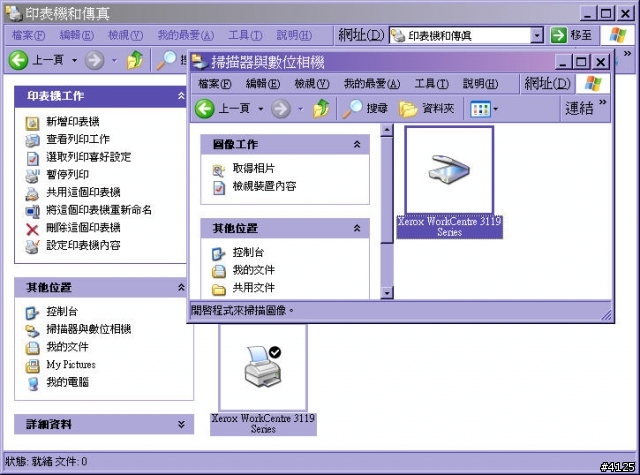Collapse the 圖像工作 panel

pos(357,144)
